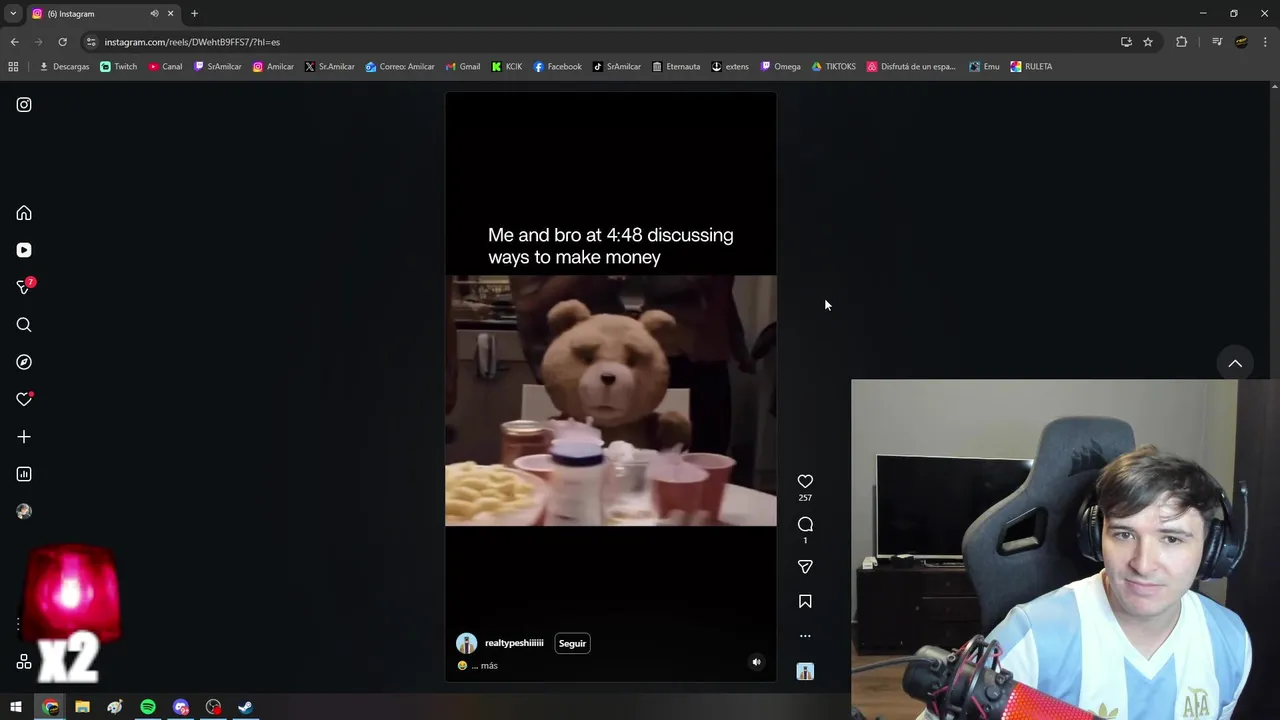The image size is (1280, 720).
Task: Open the Omega bookmark
Action: [780, 67]
